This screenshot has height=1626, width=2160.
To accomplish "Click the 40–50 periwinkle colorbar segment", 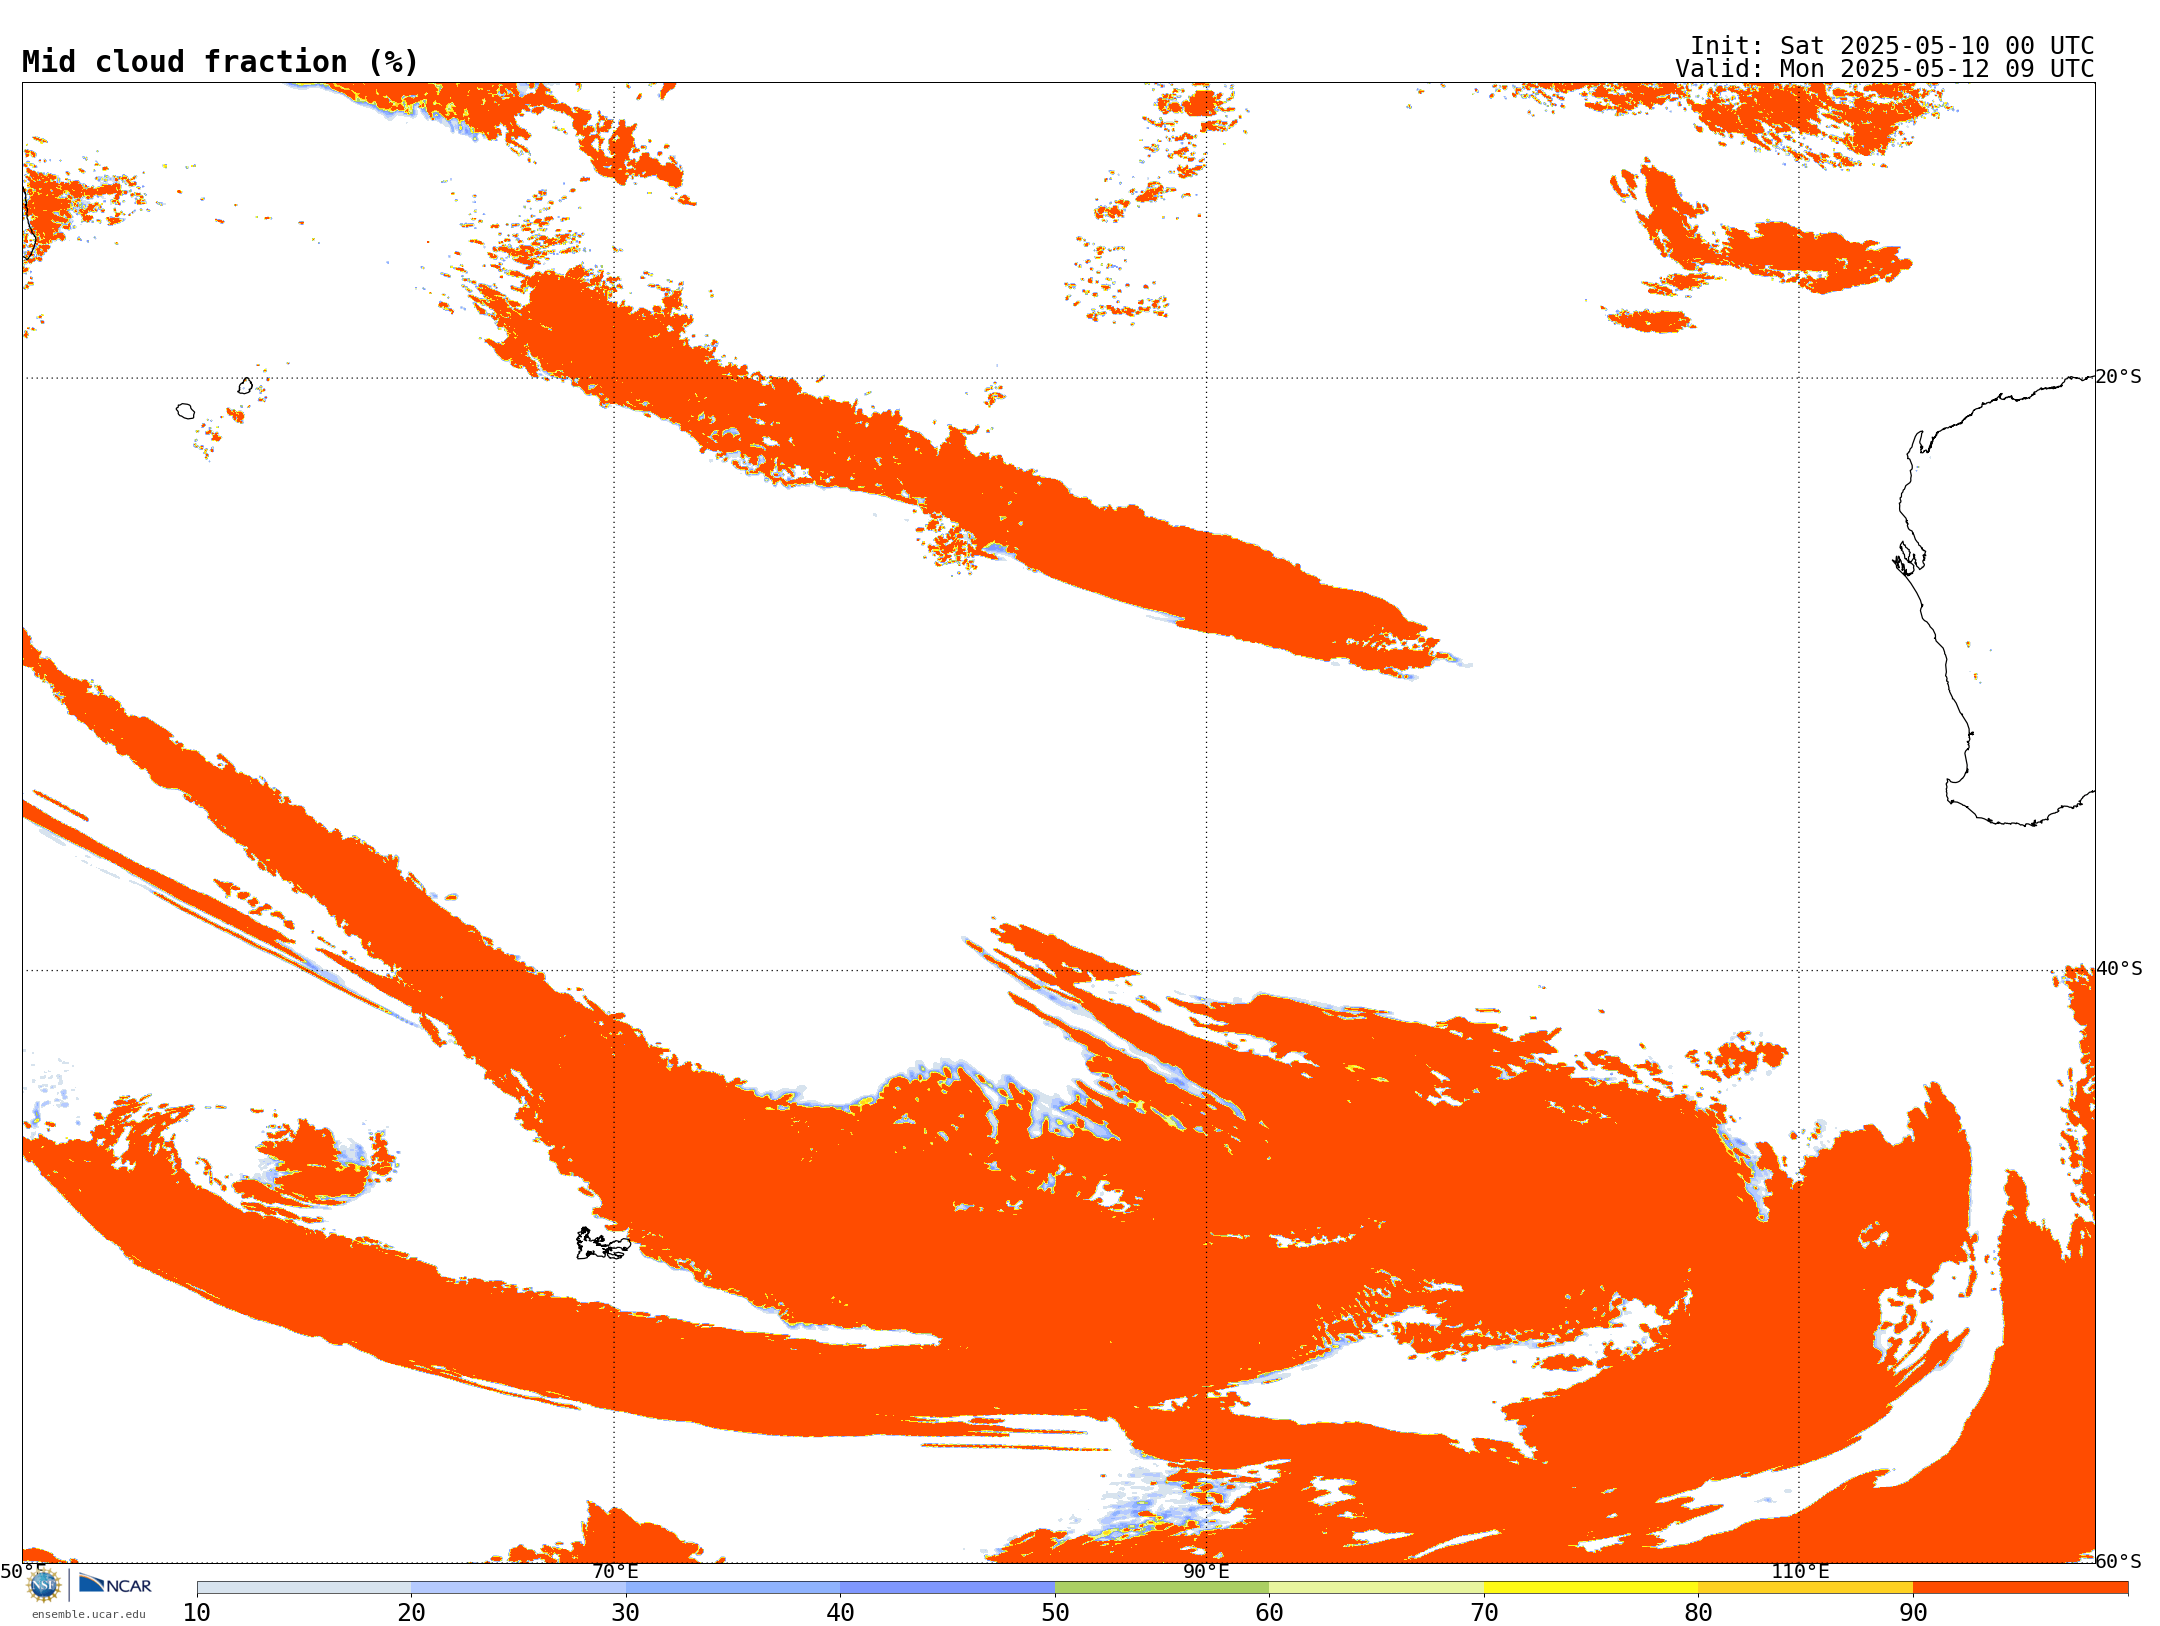I will pos(948,1588).
